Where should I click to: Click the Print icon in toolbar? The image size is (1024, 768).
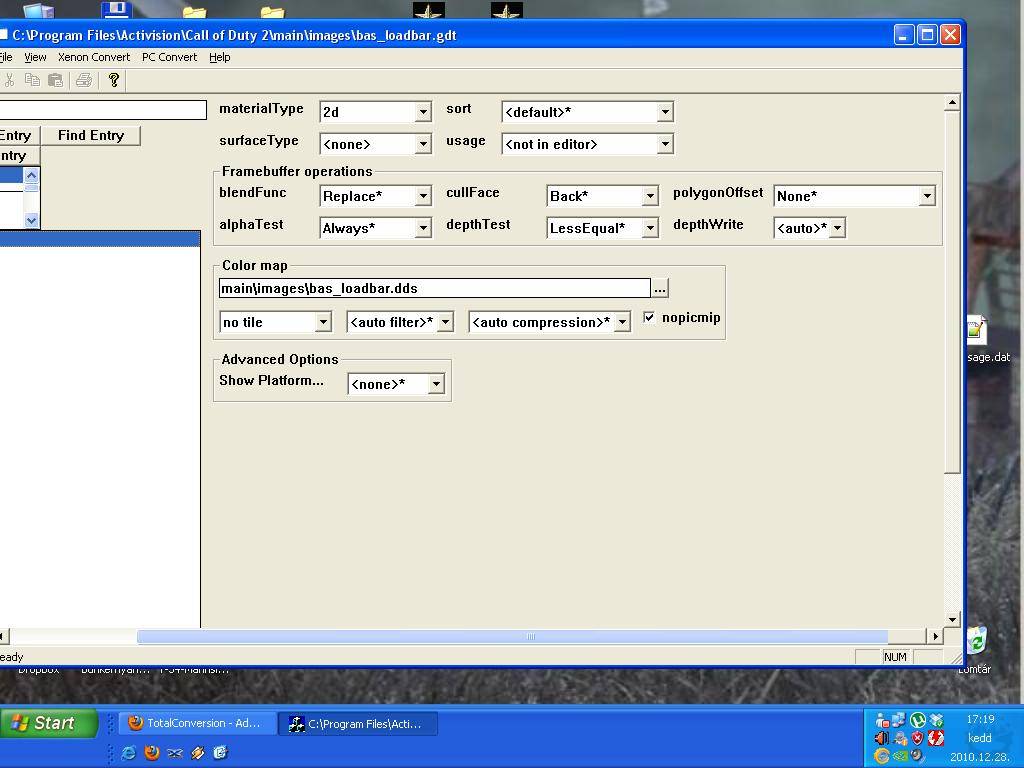[84, 80]
